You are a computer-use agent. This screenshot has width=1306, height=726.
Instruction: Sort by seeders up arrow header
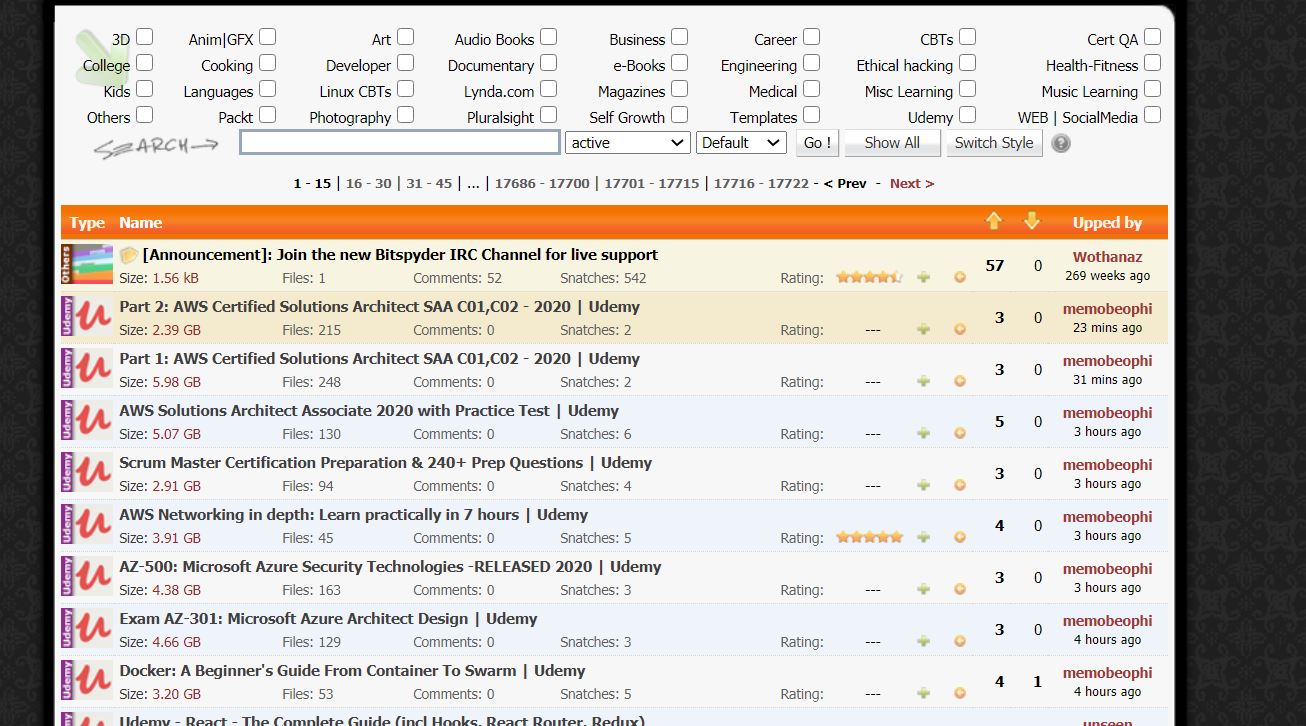click(993, 221)
